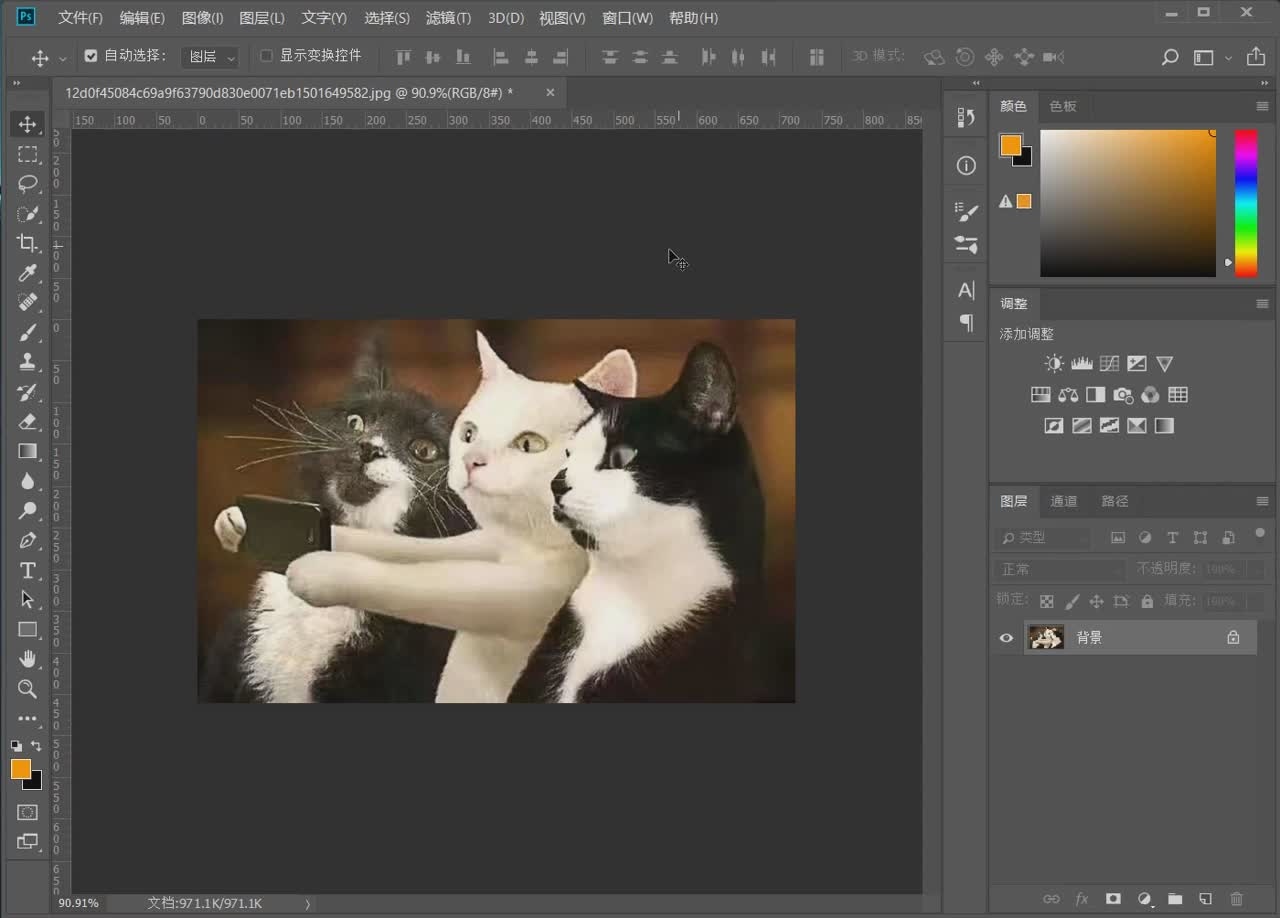Open the Move tool preset picker arrow
This screenshot has height=918, width=1280.
coord(62,58)
